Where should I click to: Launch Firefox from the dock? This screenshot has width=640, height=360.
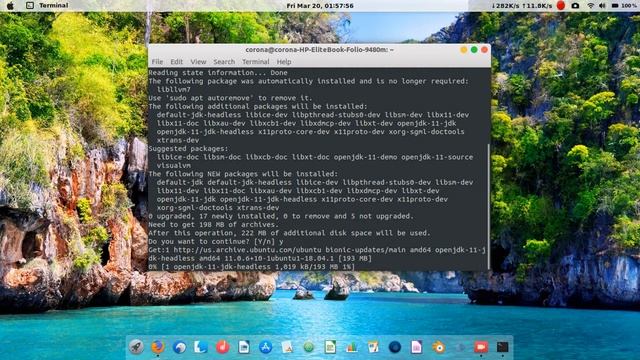pos(158,347)
